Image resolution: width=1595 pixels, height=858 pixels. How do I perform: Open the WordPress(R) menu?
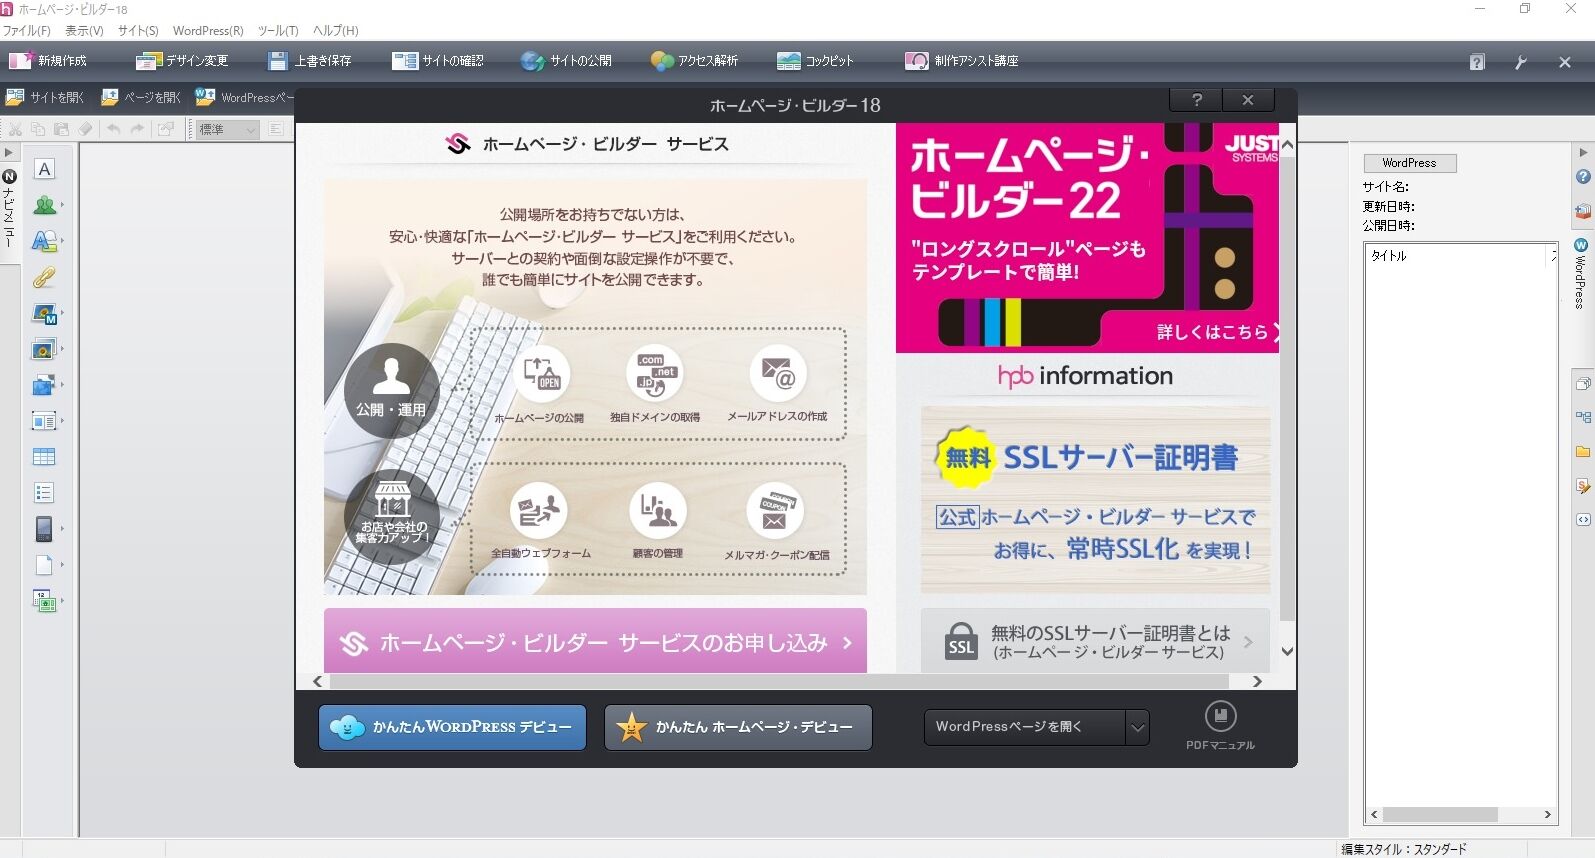pyautogui.click(x=208, y=31)
